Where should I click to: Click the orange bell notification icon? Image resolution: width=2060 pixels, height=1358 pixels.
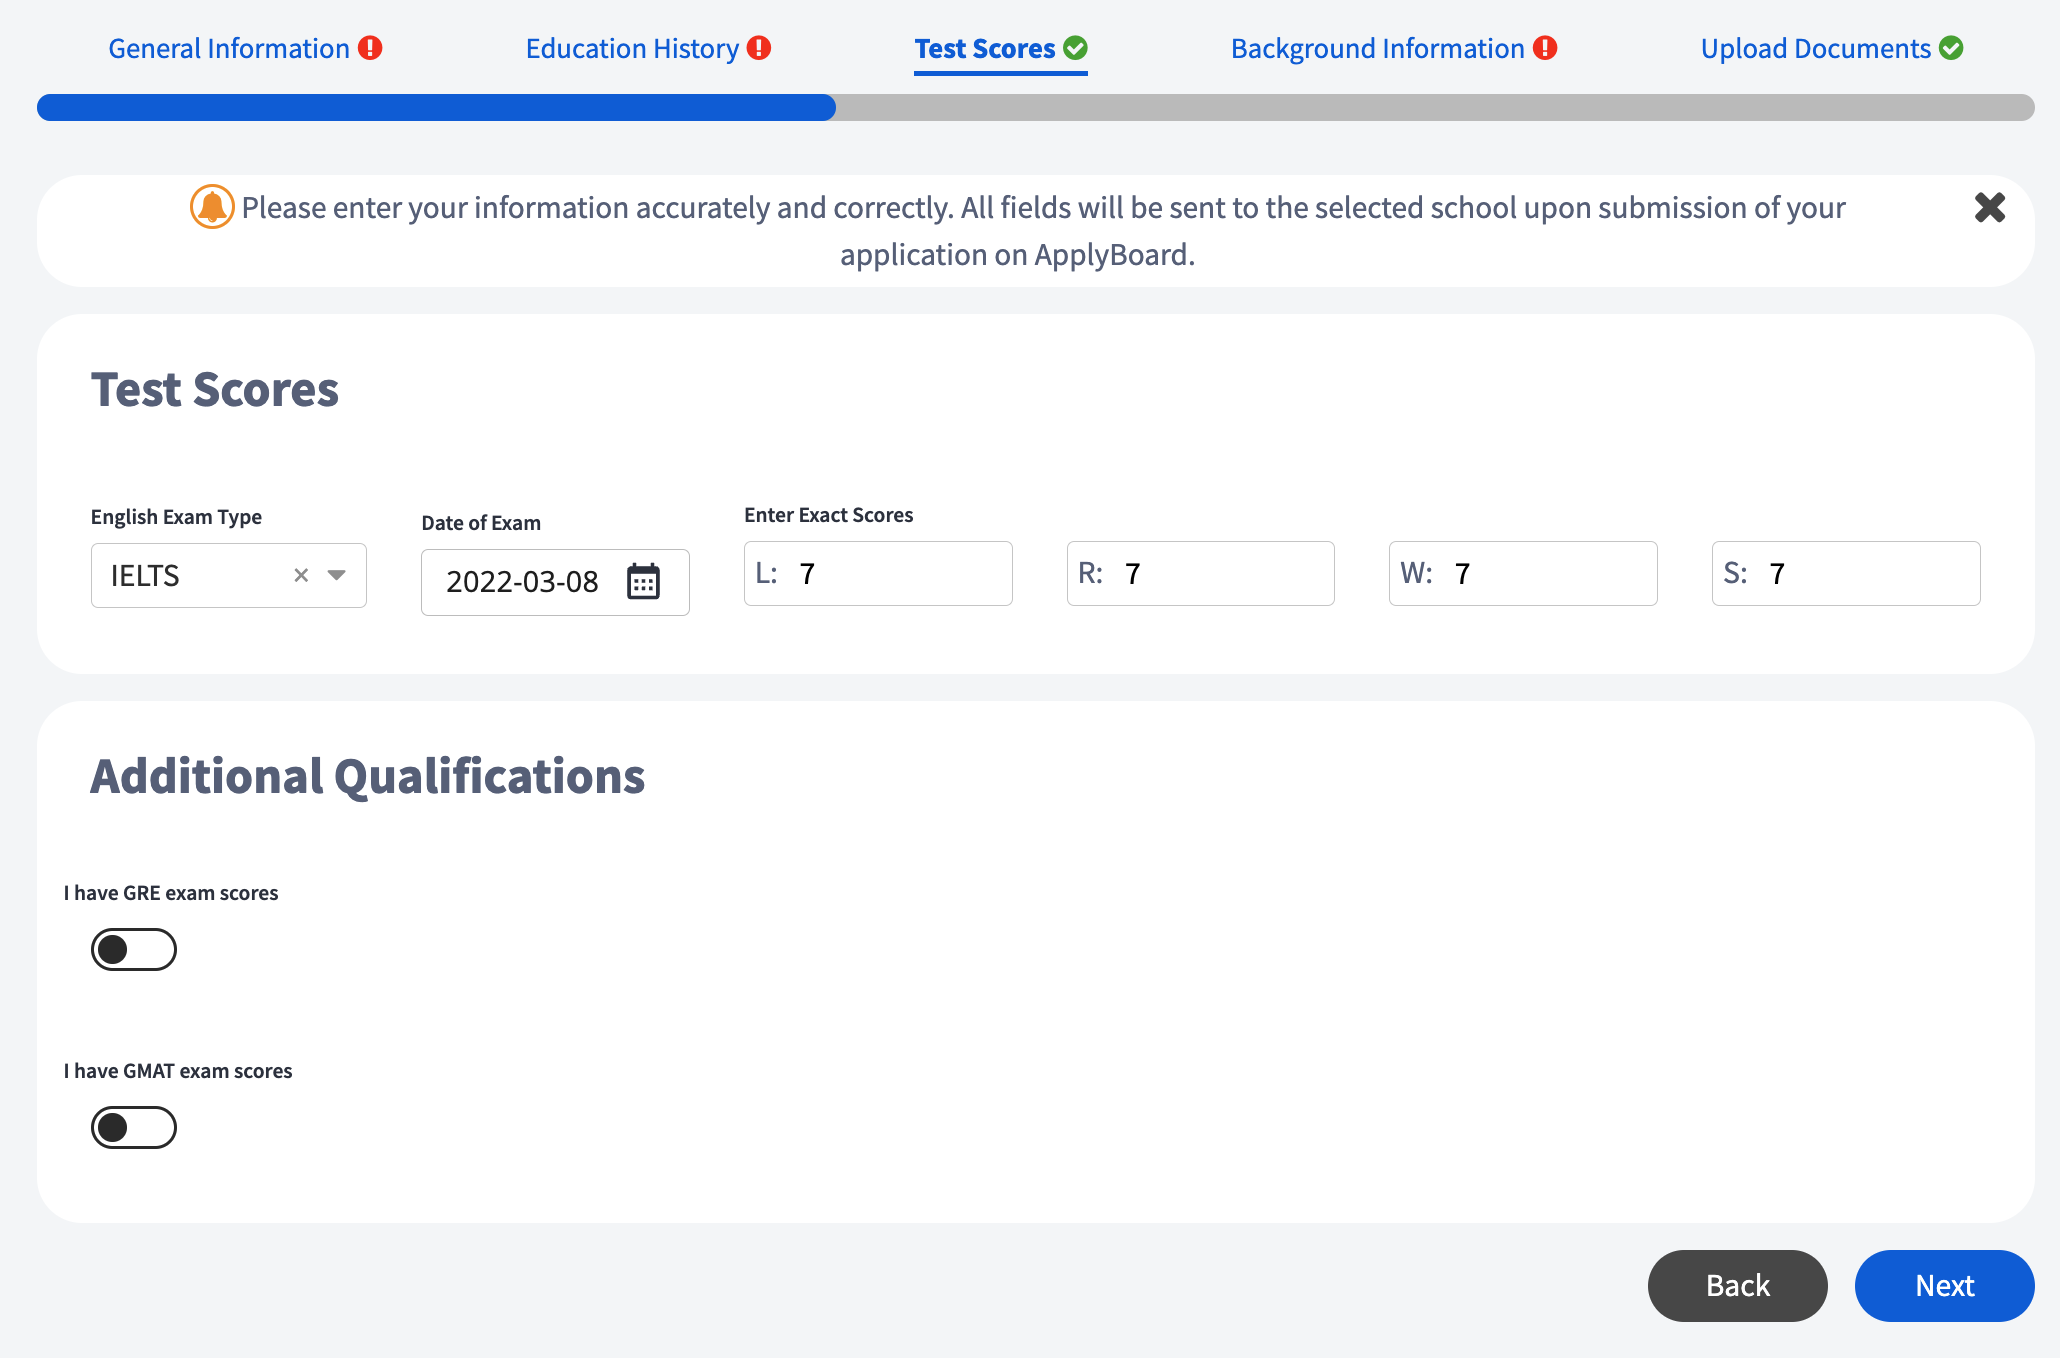click(x=212, y=207)
